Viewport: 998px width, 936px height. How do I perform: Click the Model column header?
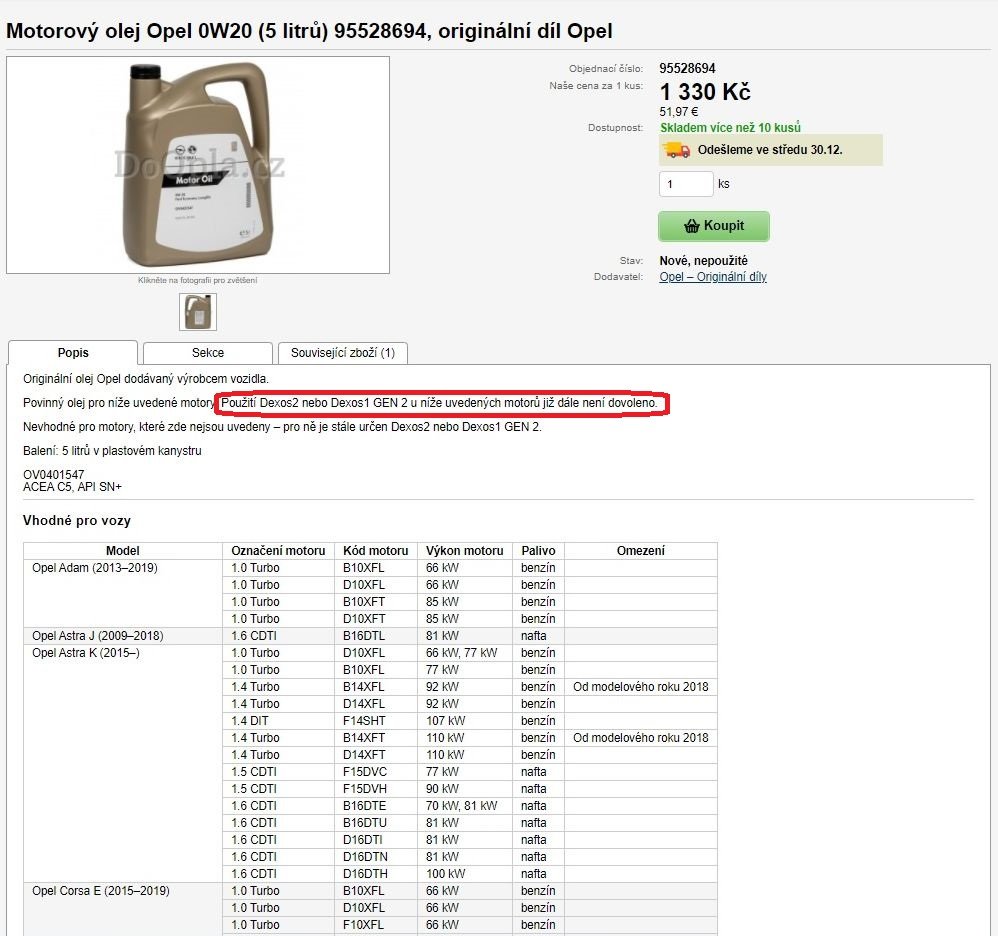tap(123, 551)
